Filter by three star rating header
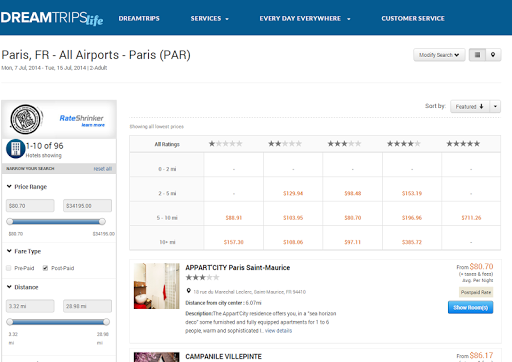The height and width of the screenshot is (362, 512). pos(344,144)
